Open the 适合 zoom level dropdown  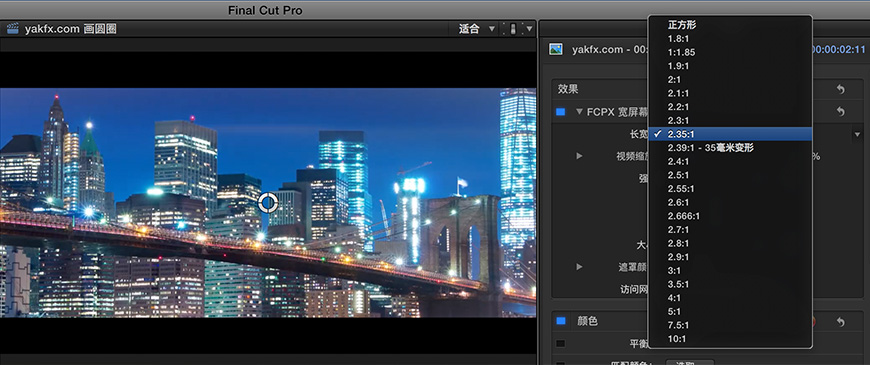[477, 29]
